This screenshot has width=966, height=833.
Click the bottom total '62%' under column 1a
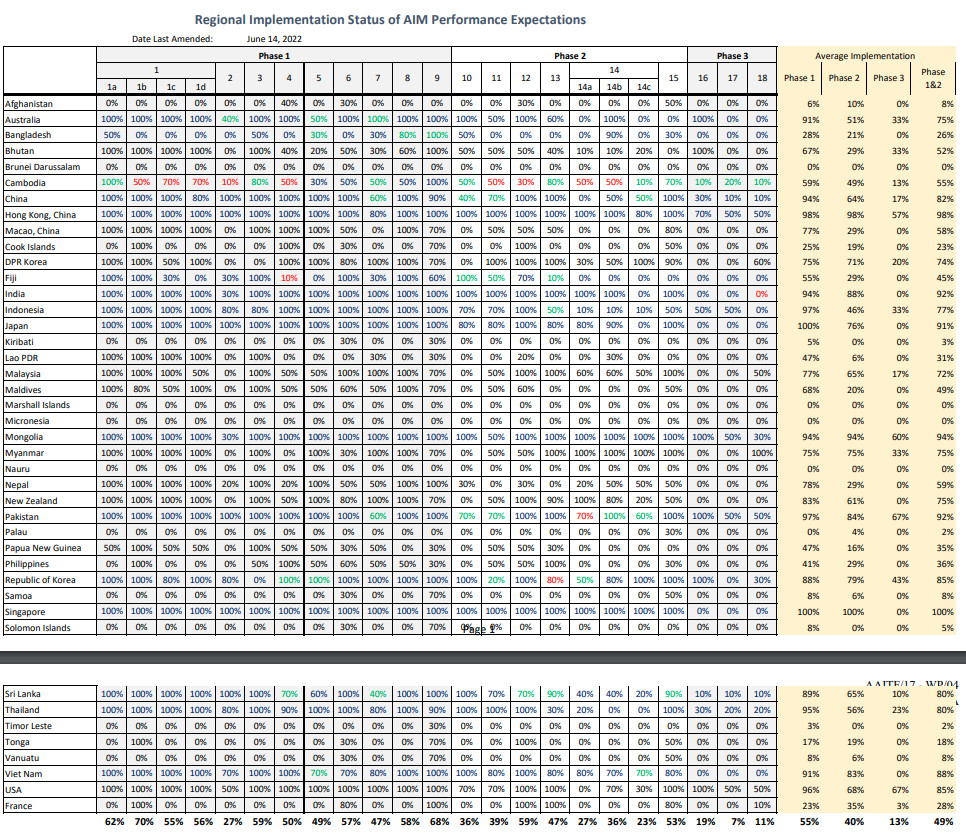tap(115, 821)
